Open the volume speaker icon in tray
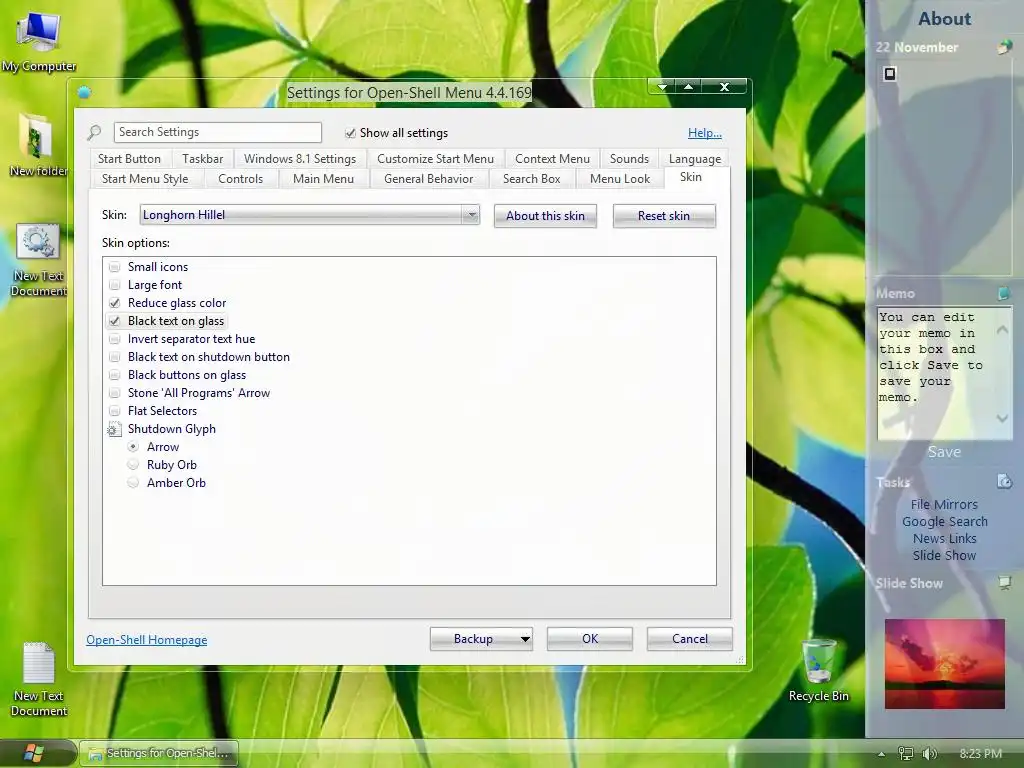Viewport: 1024px width, 768px height. point(929,754)
